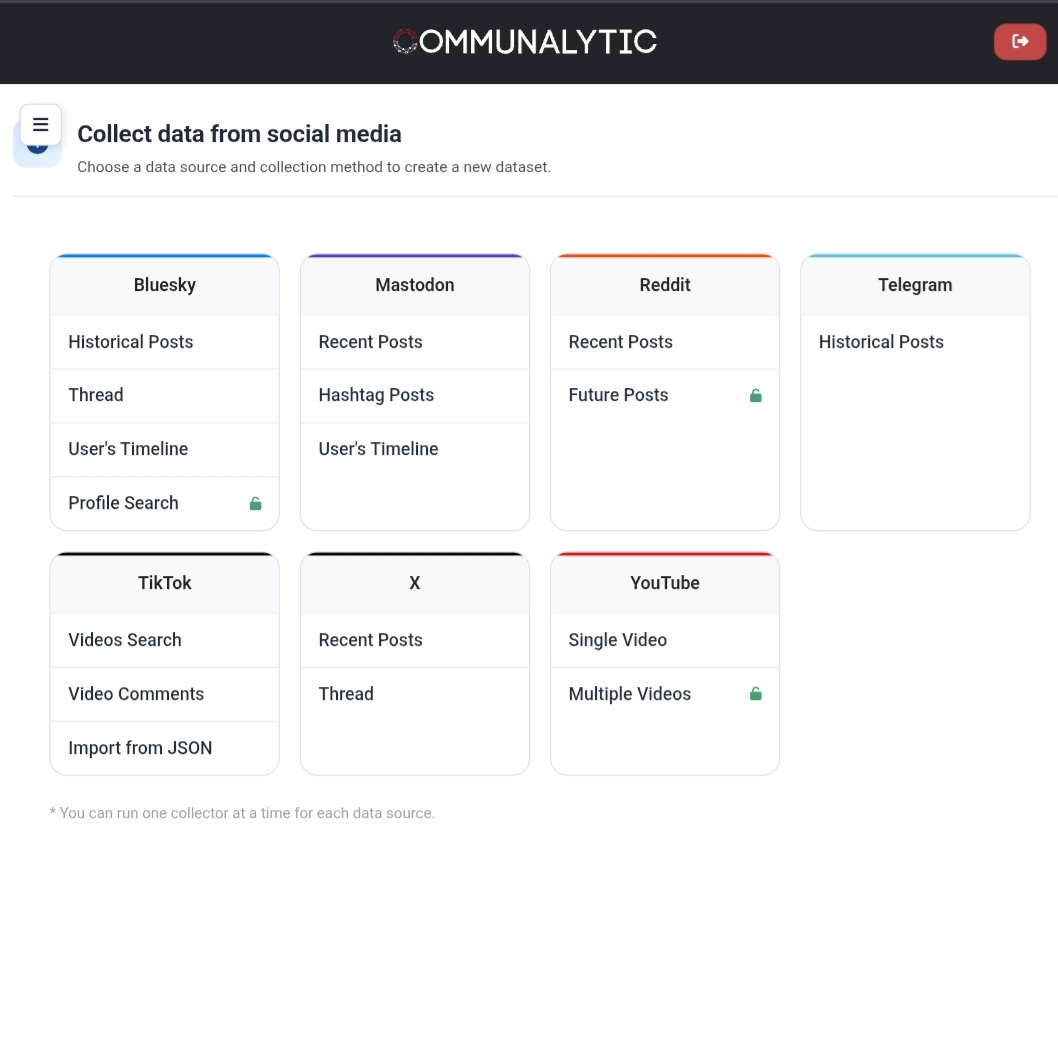This screenshot has height=1058, width=1058.
Task: Choose X Thread collector
Action: coord(346,694)
